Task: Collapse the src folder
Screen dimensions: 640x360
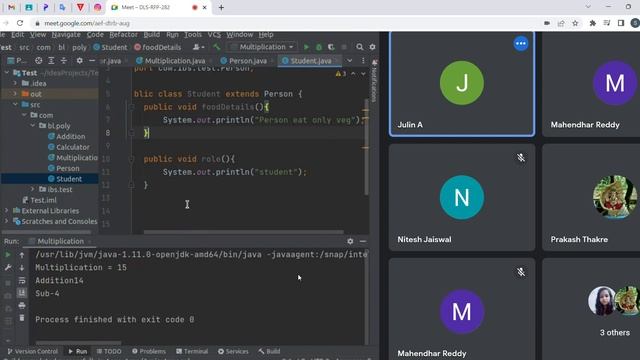Action: [16, 104]
